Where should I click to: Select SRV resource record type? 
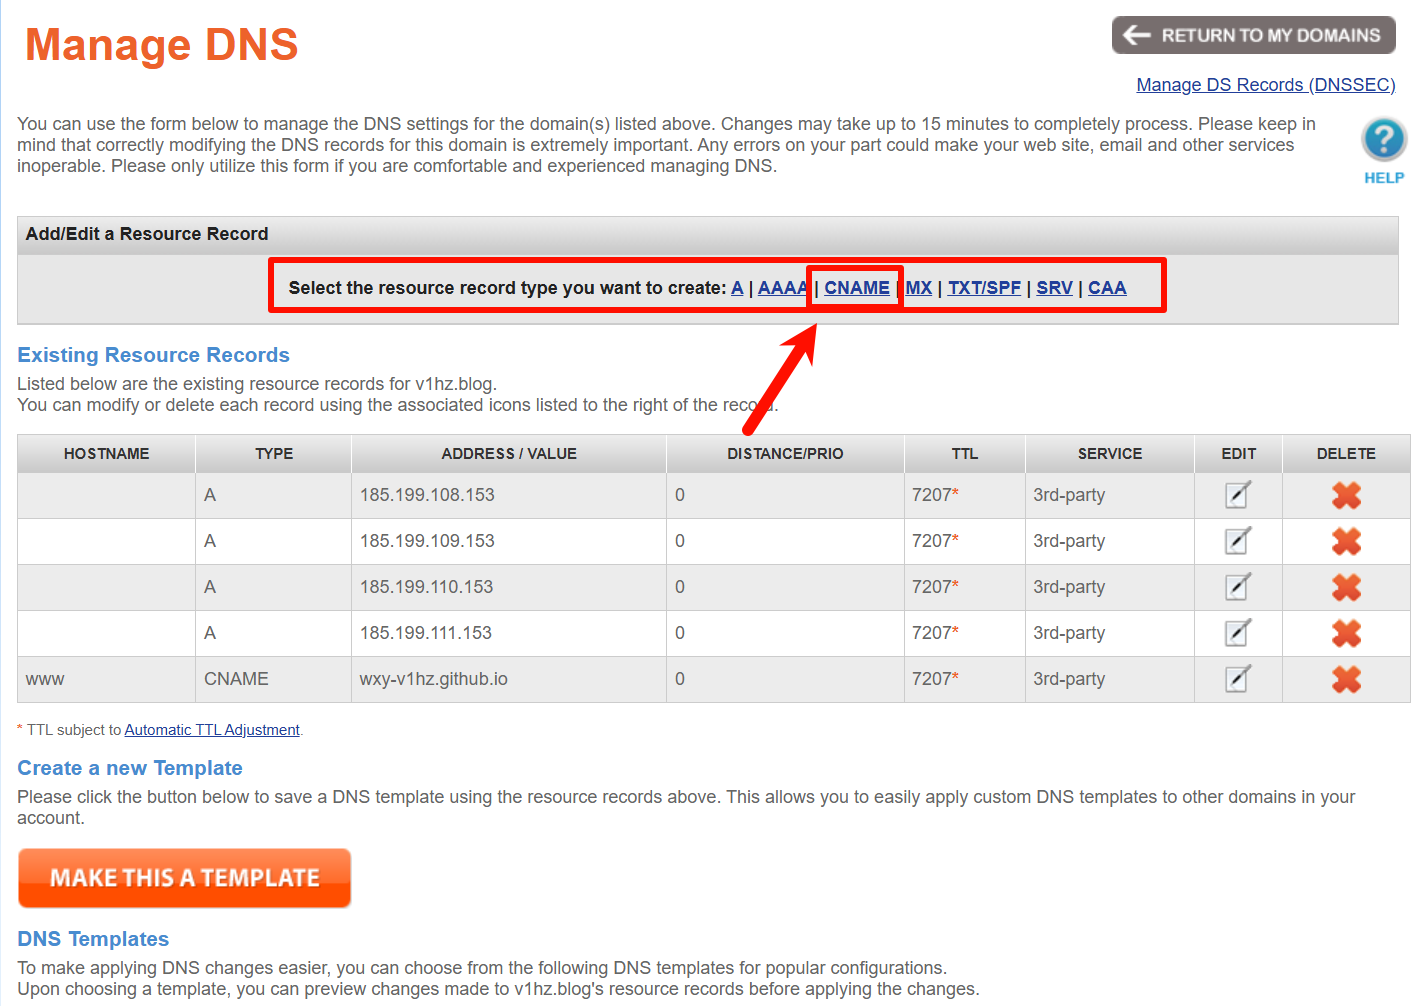1054,288
